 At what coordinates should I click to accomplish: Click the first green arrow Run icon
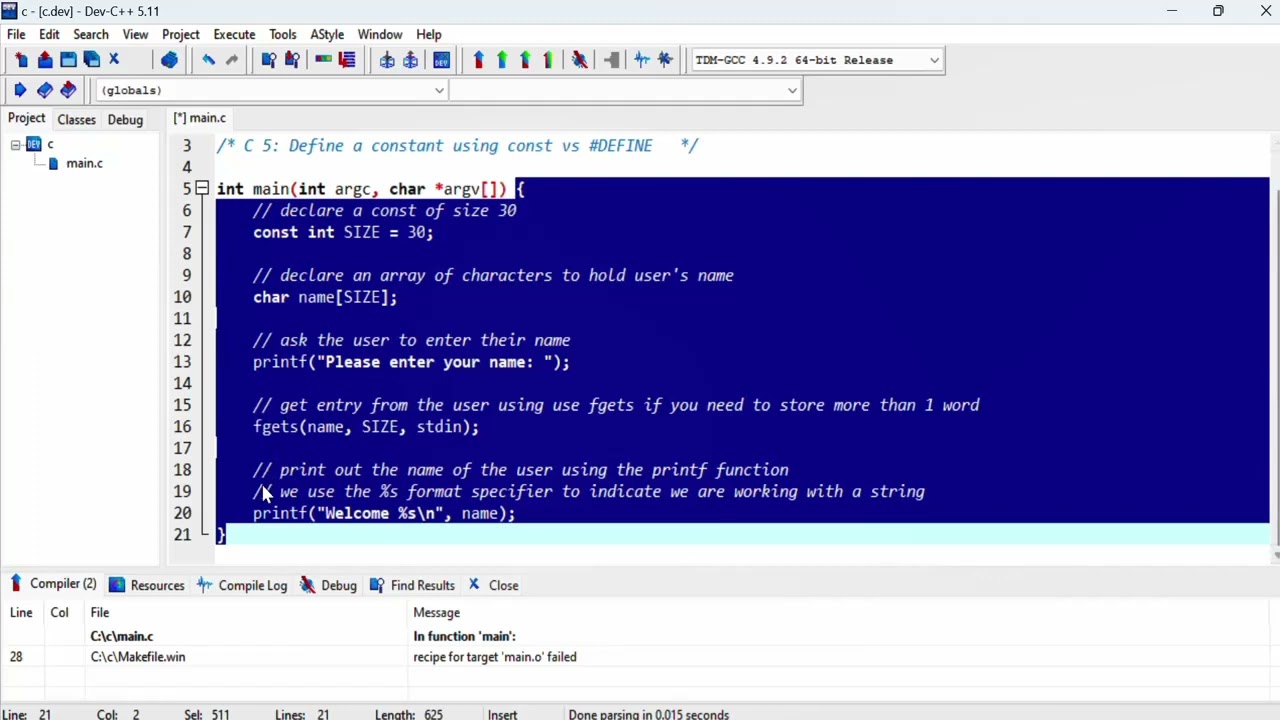[x=501, y=60]
